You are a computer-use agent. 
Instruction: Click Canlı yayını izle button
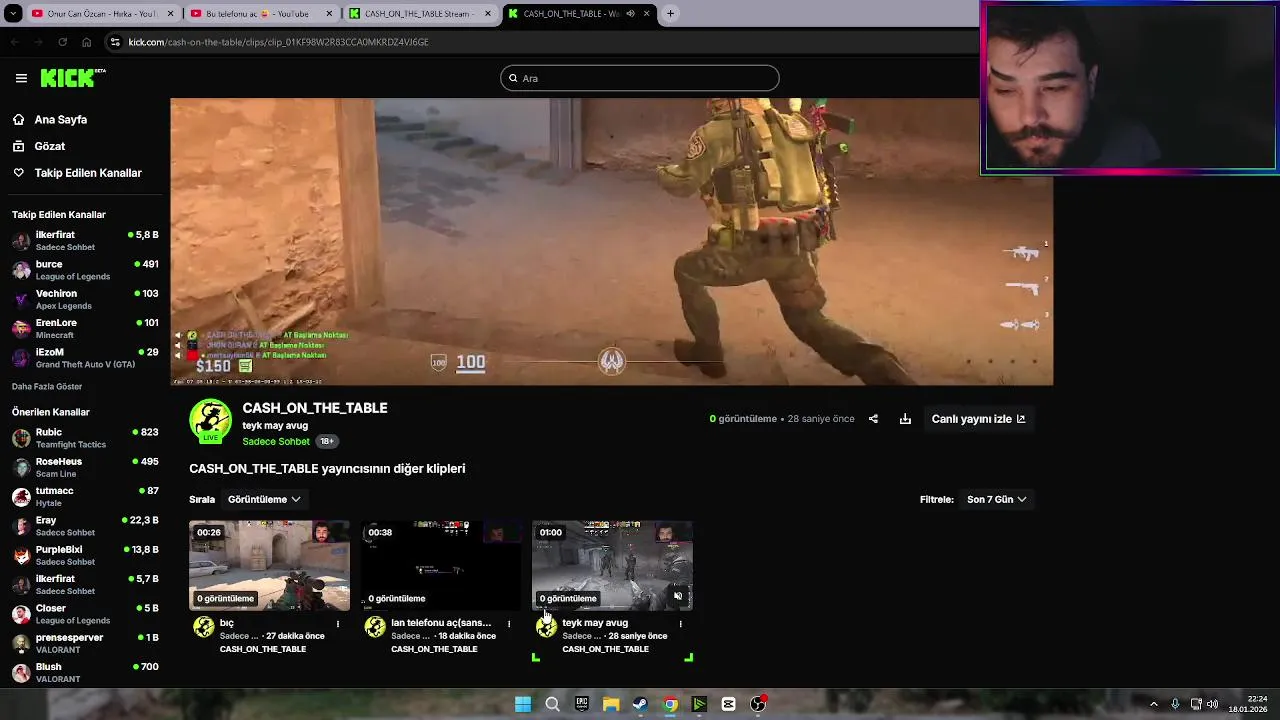click(978, 419)
